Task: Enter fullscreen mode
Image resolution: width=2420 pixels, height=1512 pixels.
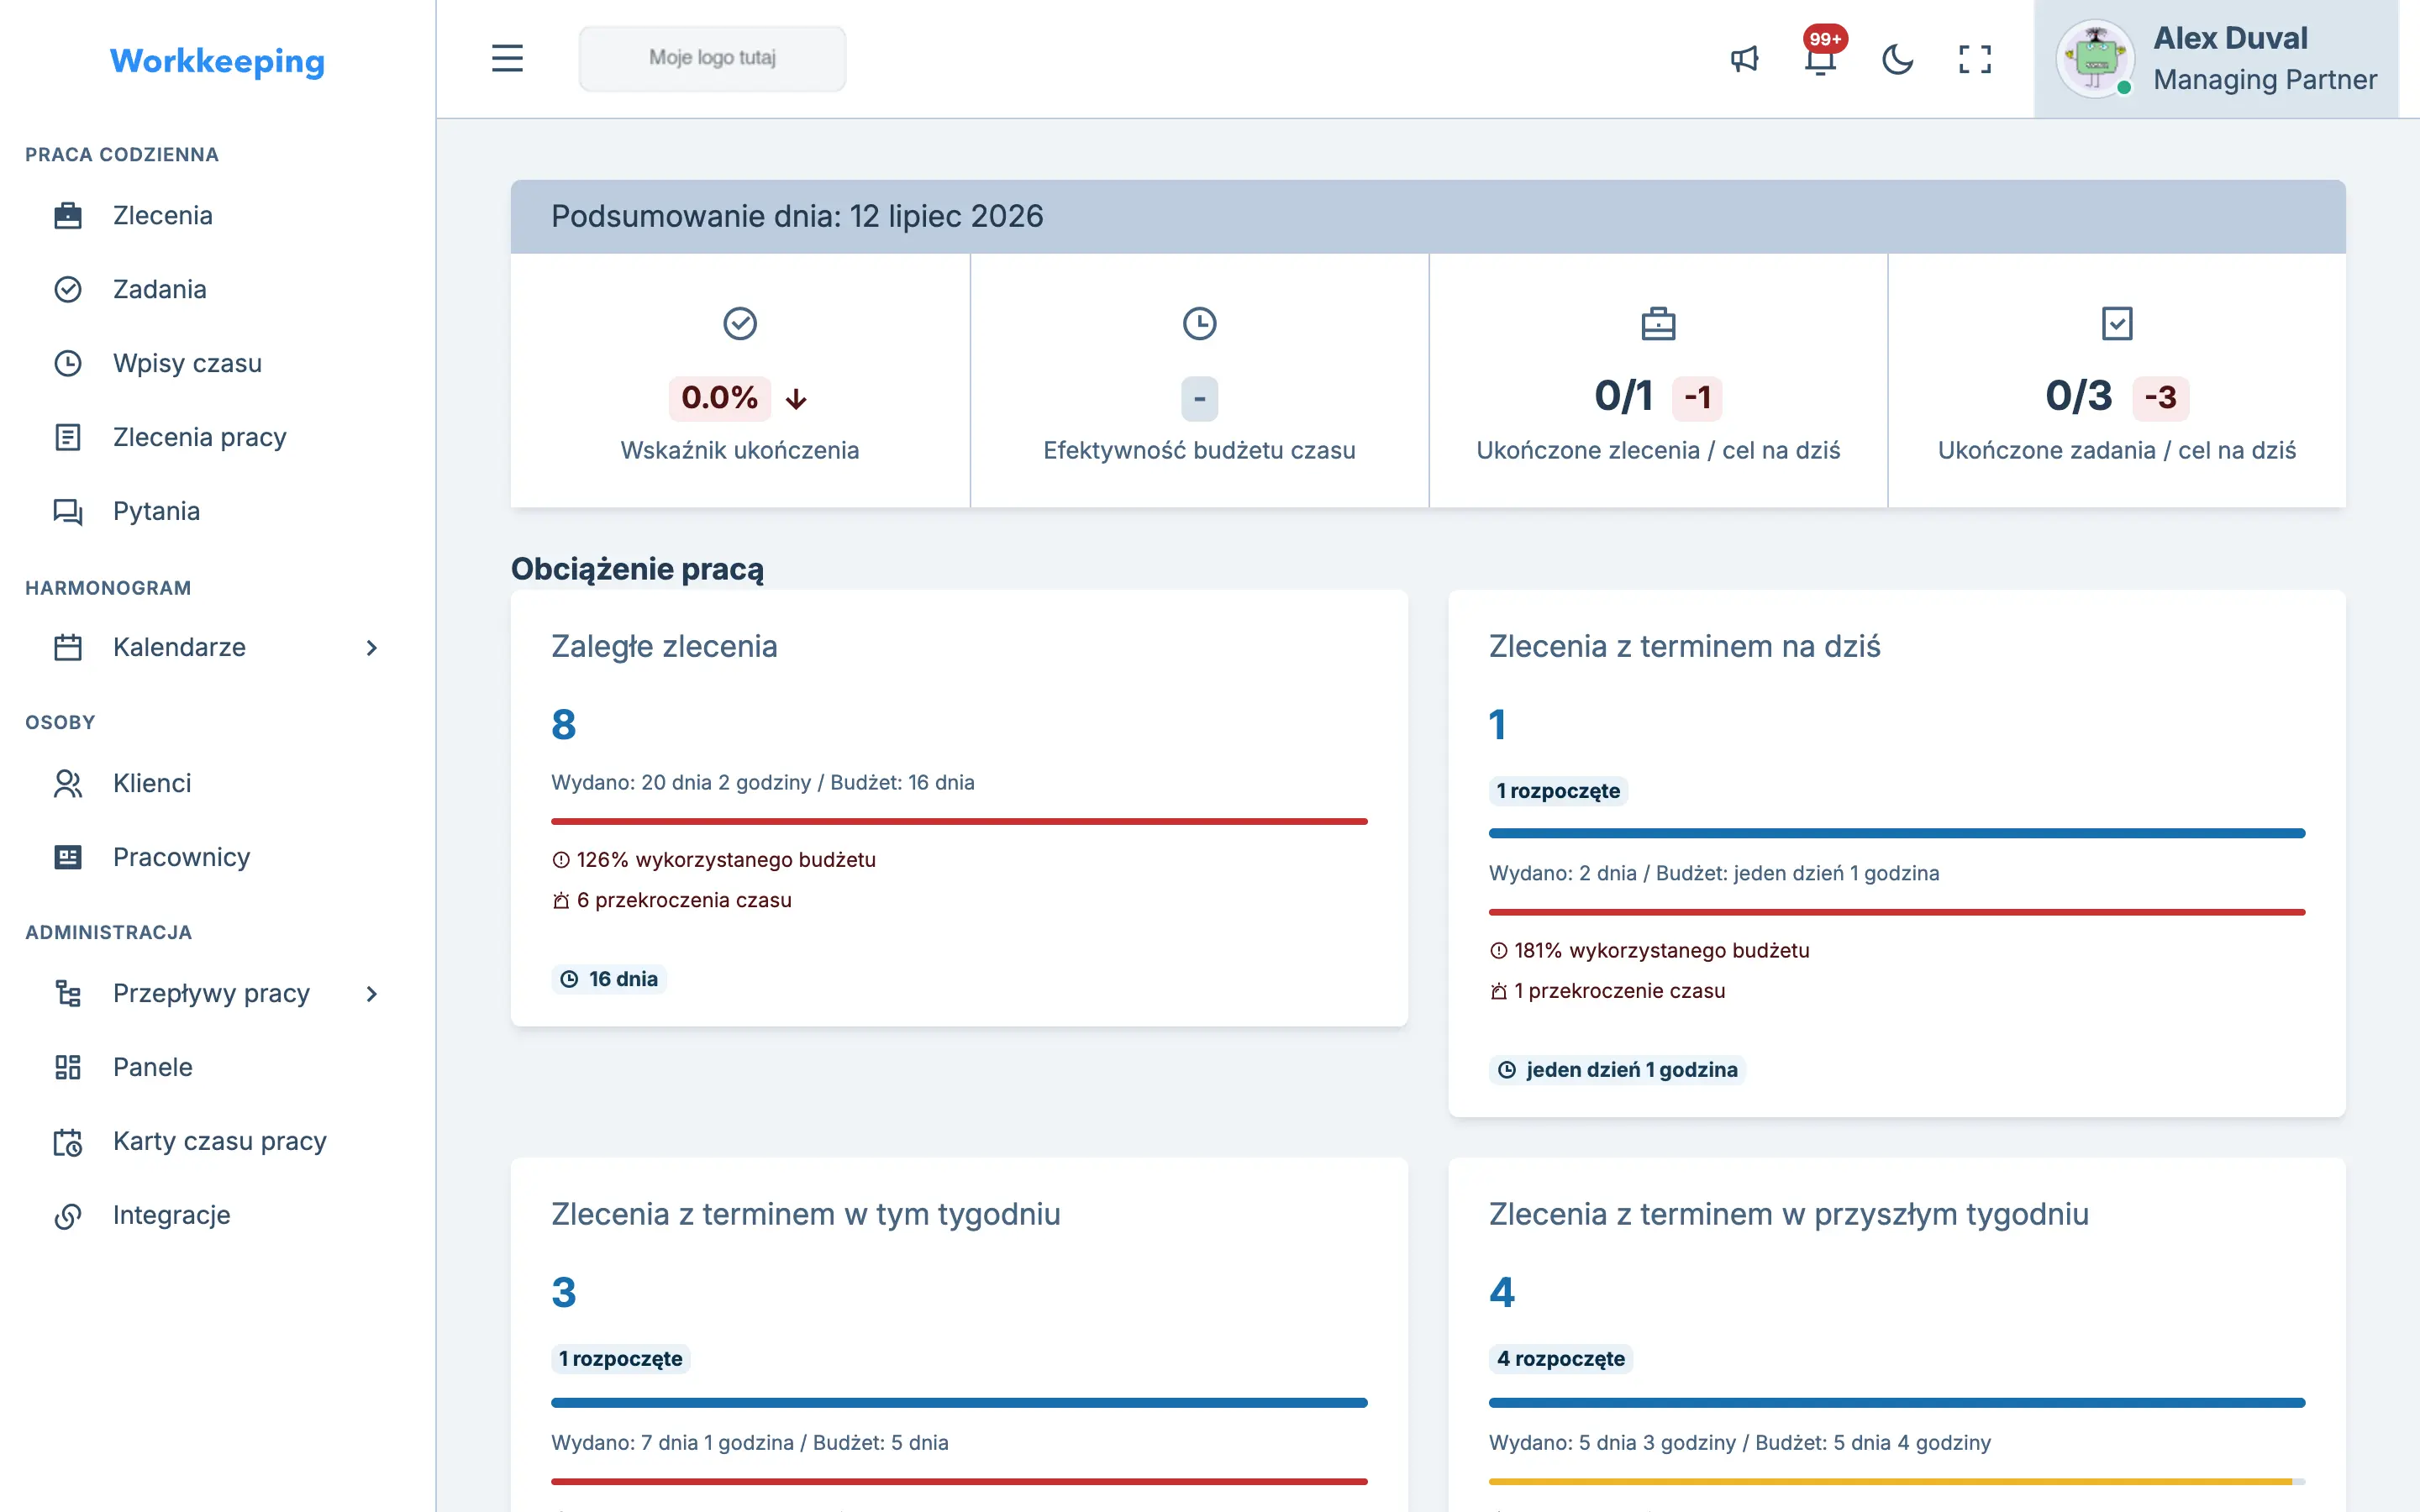Action: 1974,59
